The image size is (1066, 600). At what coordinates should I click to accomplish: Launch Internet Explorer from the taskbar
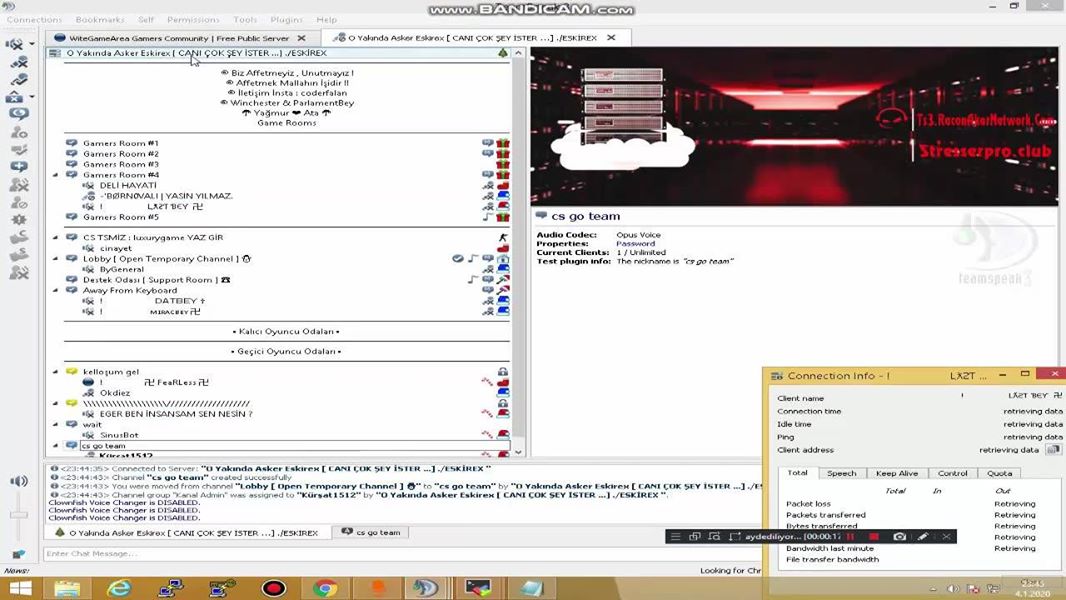click(119, 588)
